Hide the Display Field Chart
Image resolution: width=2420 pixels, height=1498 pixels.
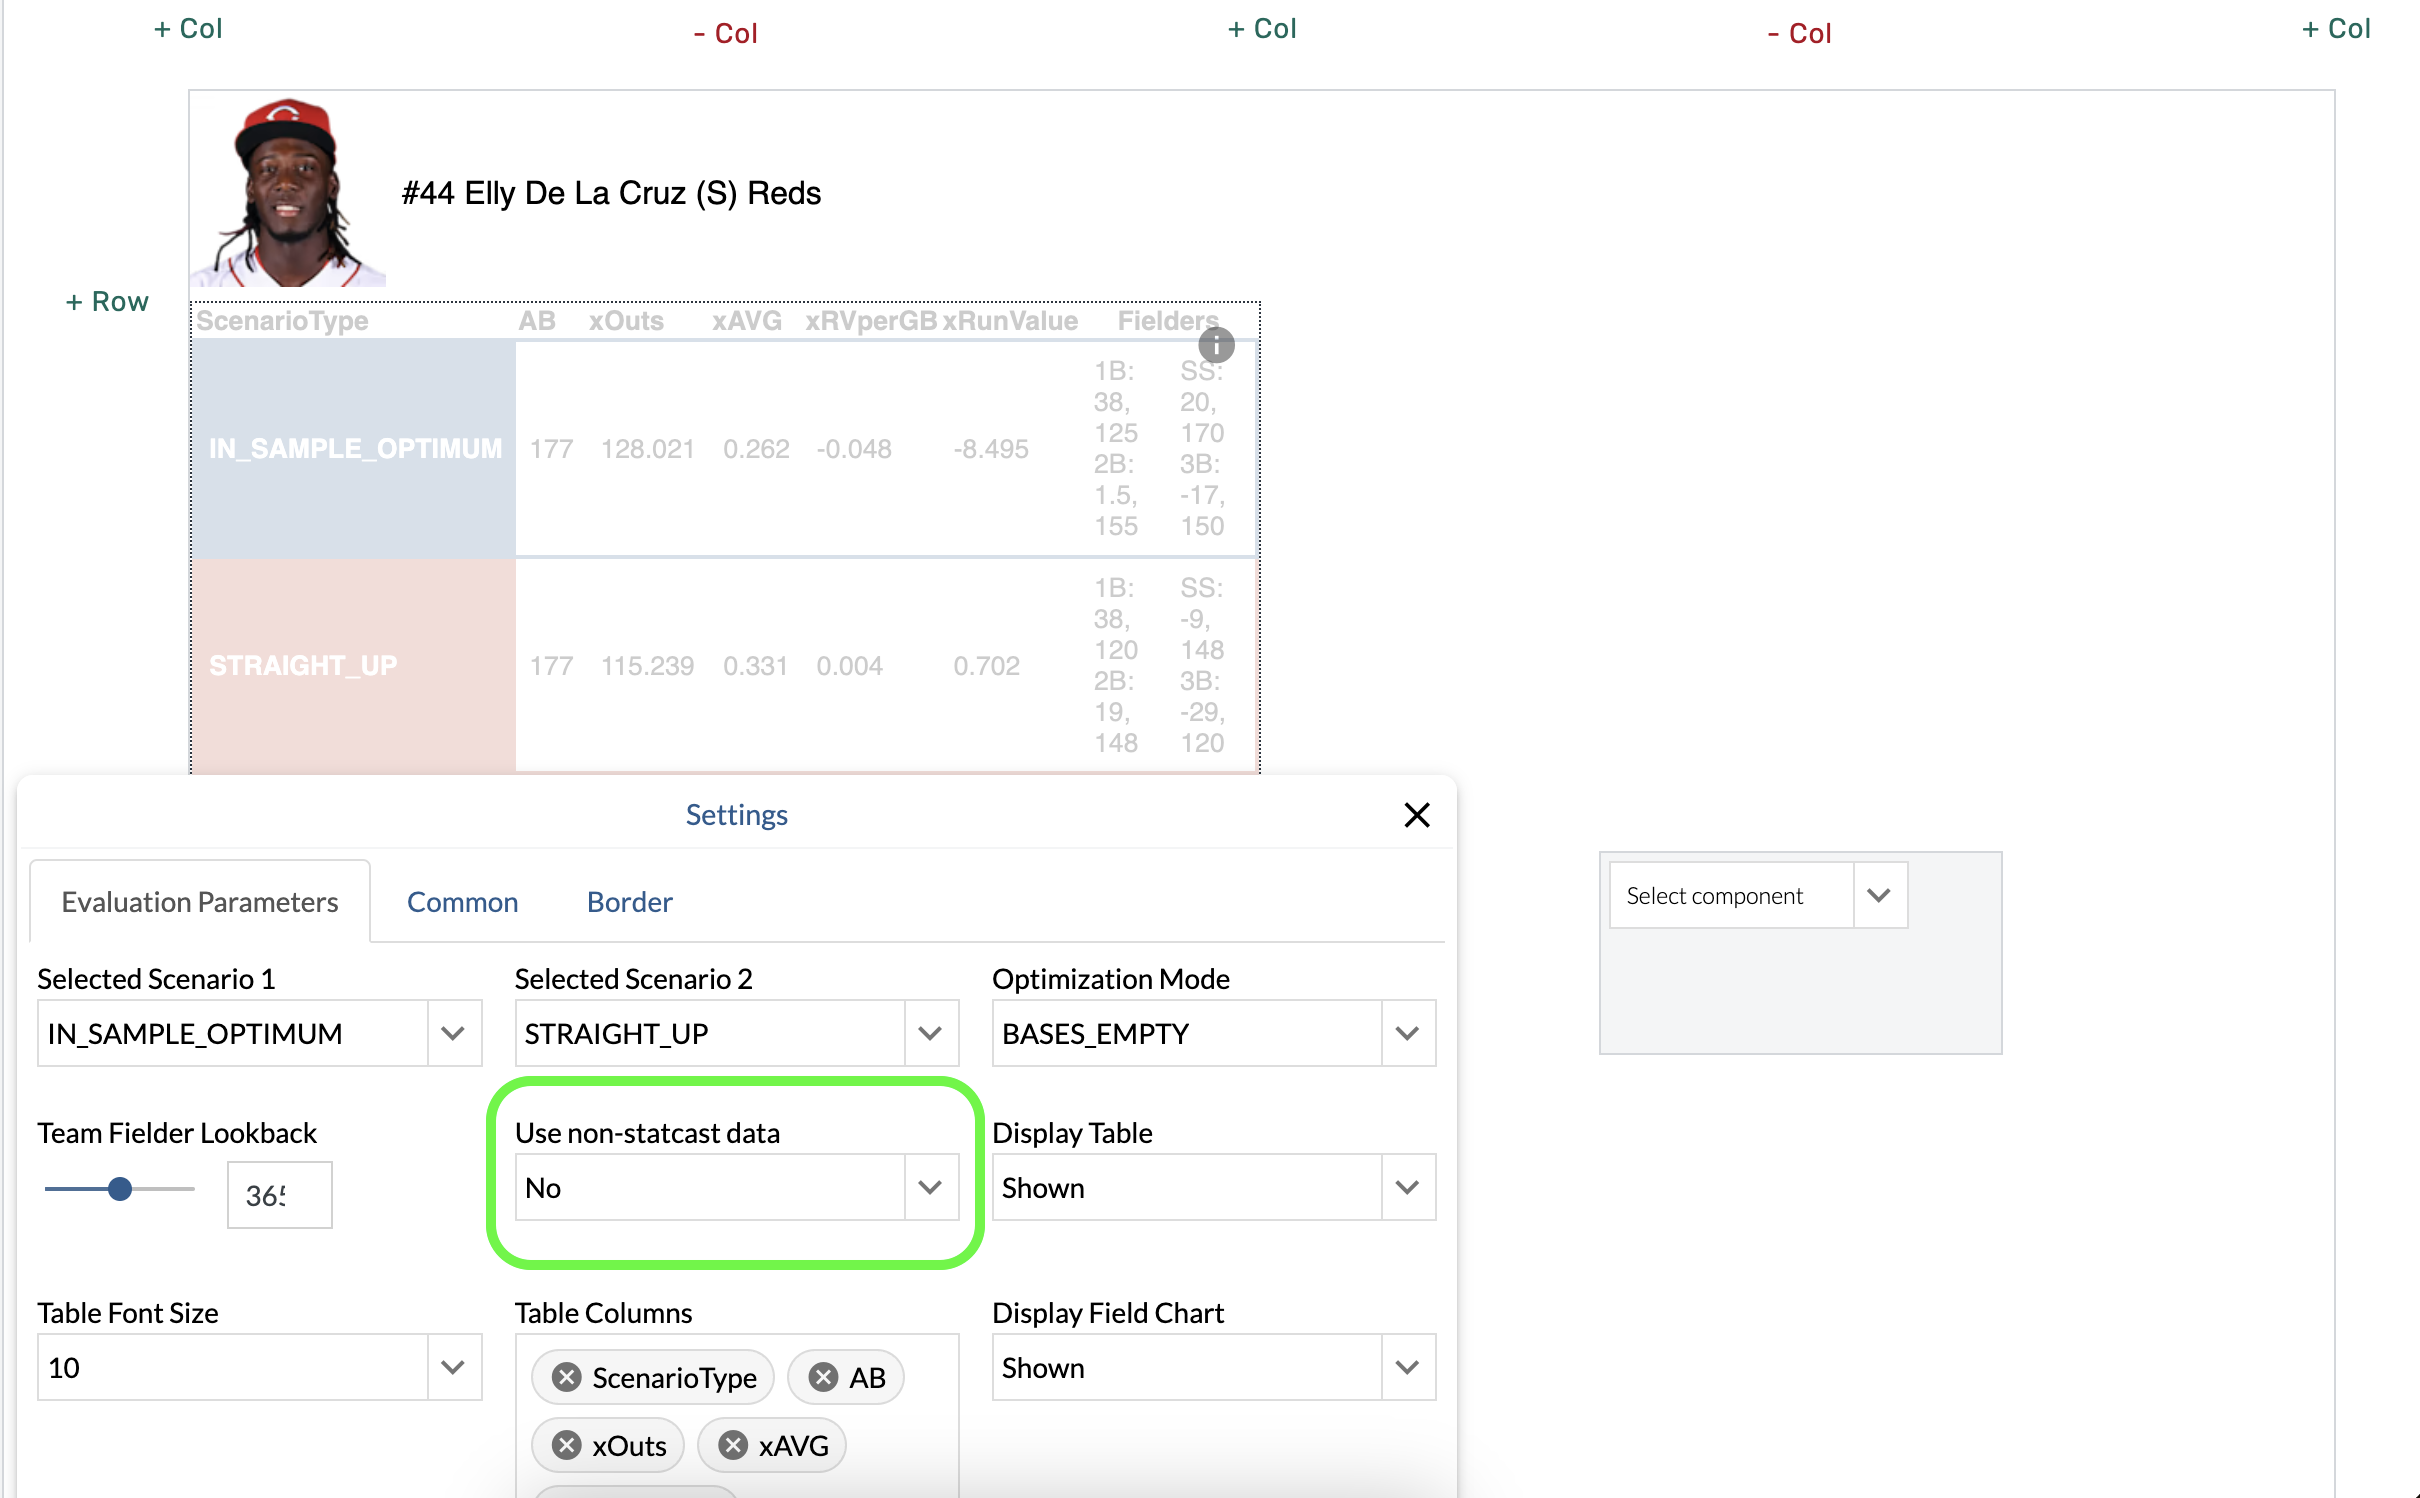coord(1407,1367)
